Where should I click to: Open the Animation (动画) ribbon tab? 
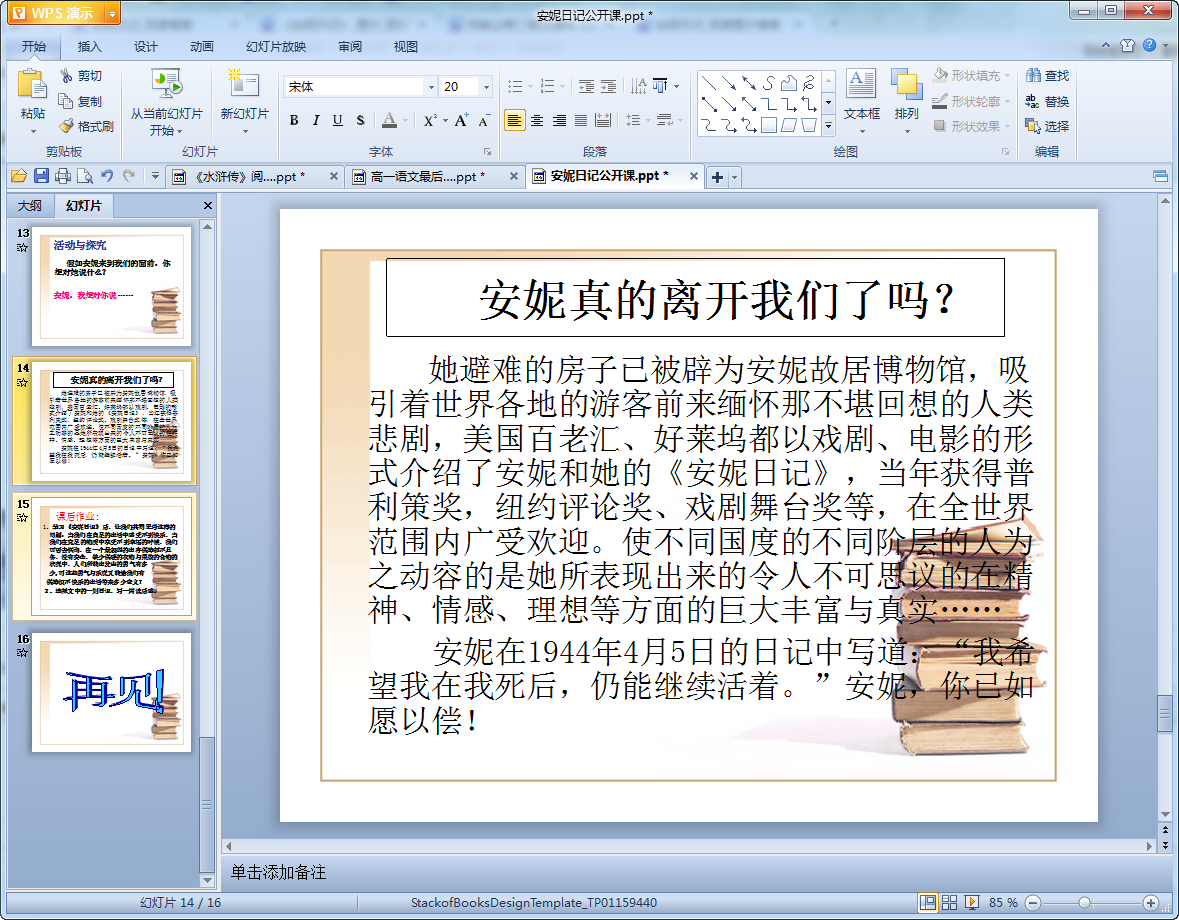coord(202,47)
